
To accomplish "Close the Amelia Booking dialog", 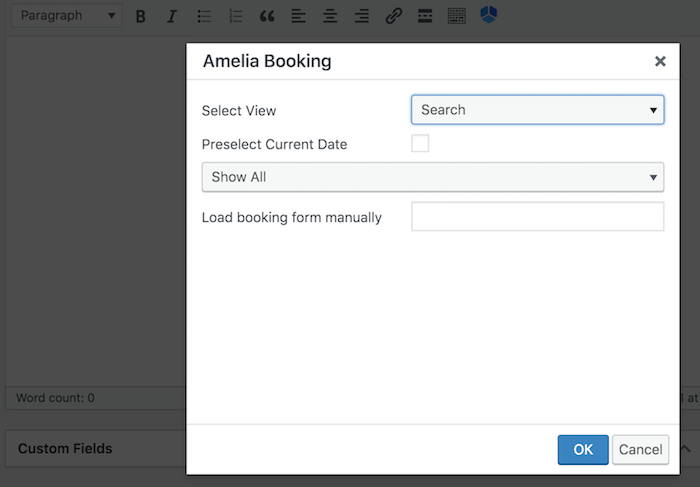I will tap(660, 62).
